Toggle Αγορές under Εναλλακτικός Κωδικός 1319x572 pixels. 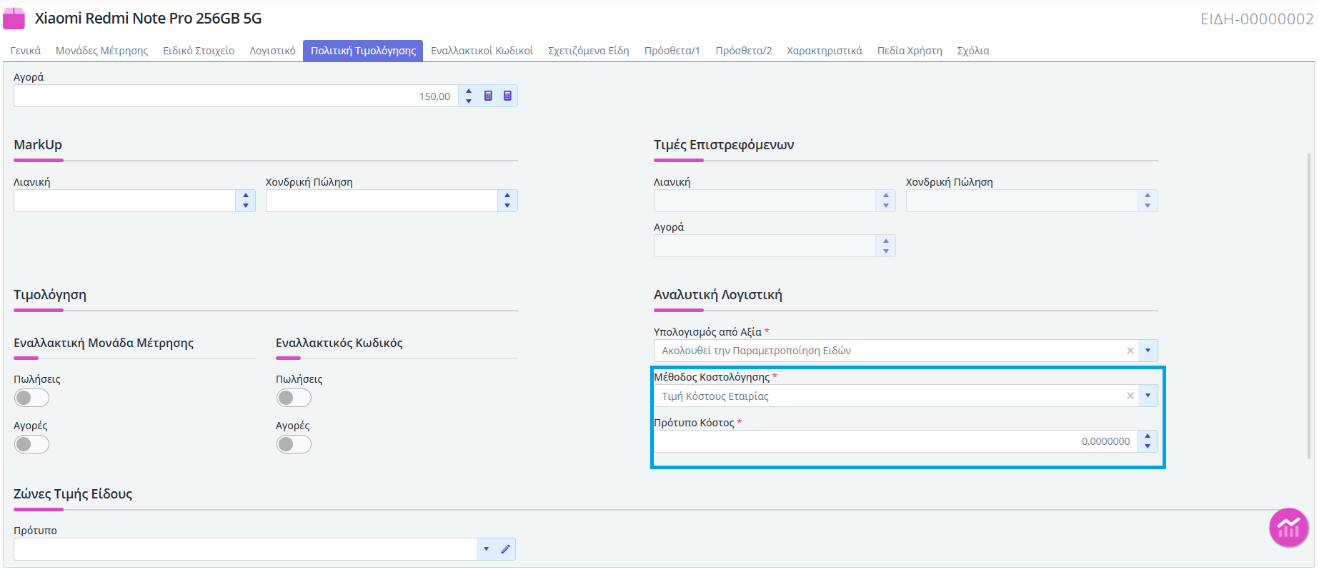[293, 444]
